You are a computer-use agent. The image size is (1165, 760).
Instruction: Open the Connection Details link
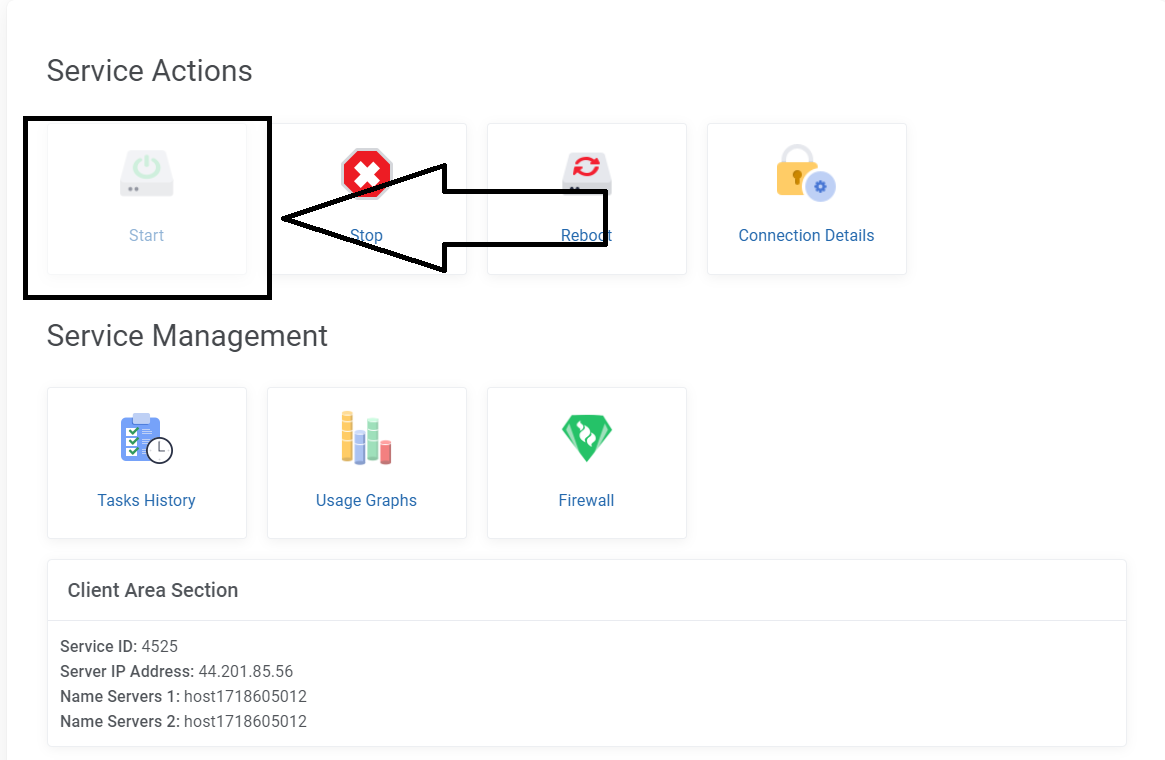806,236
